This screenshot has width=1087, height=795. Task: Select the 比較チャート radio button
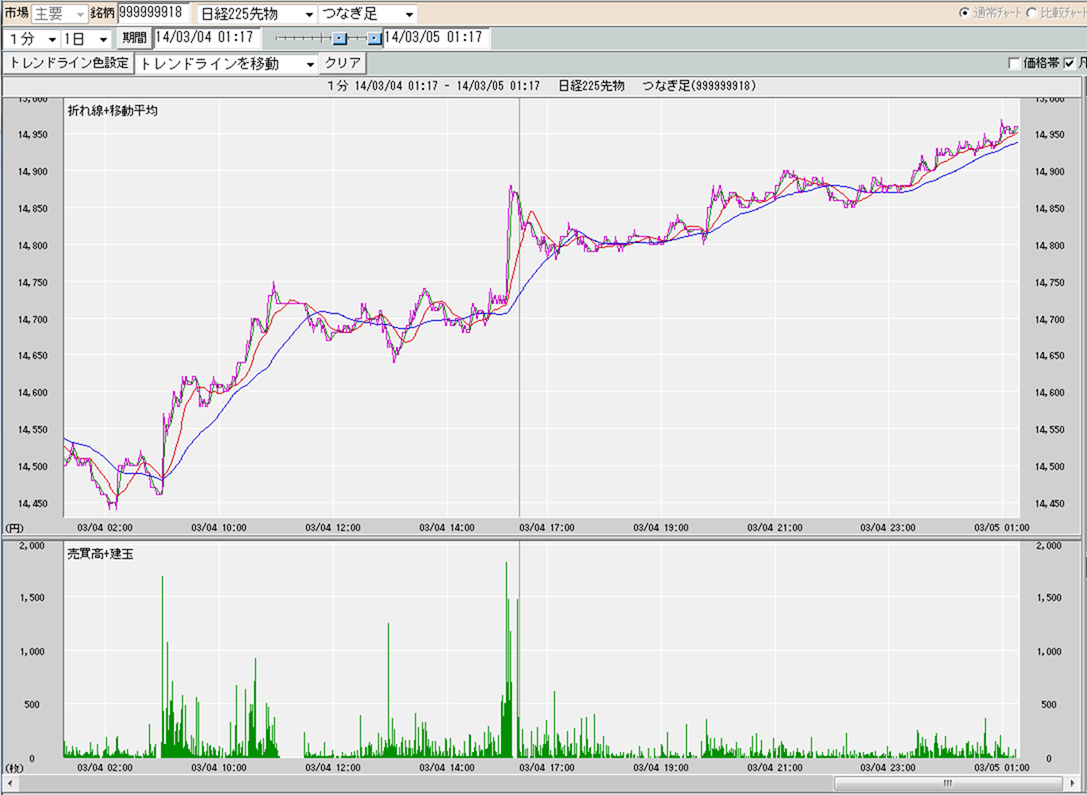pos(1031,13)
